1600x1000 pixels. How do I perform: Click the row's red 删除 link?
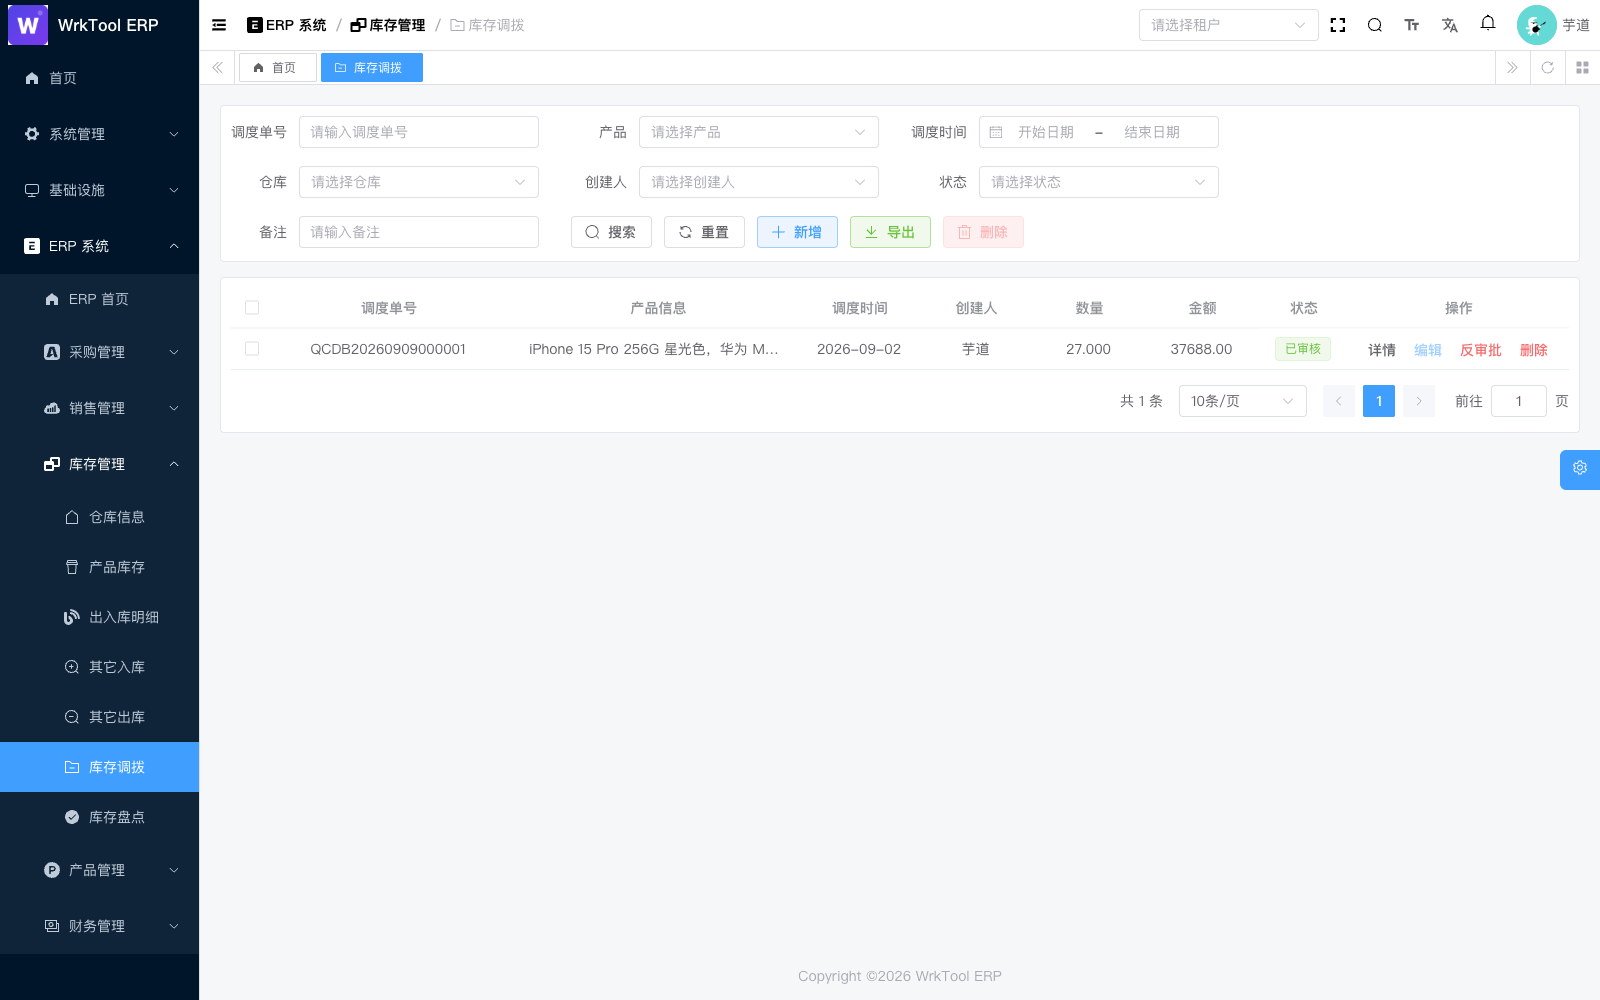click(x=1534, y=350)
